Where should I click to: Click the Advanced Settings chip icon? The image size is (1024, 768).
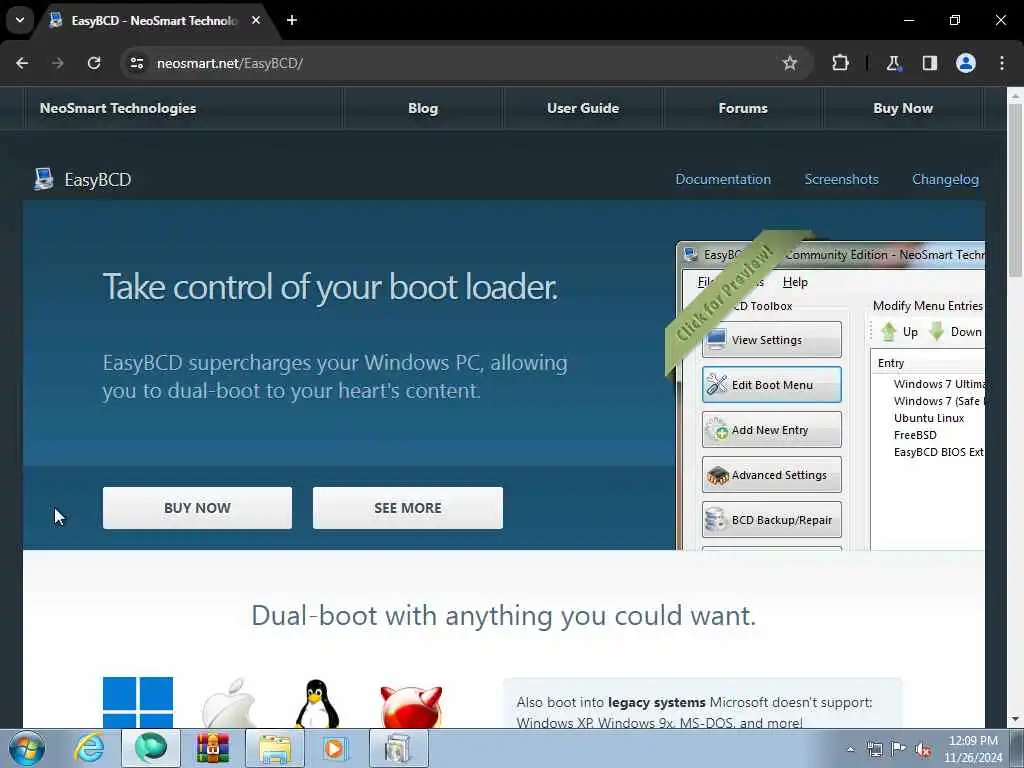coord(717,475)
